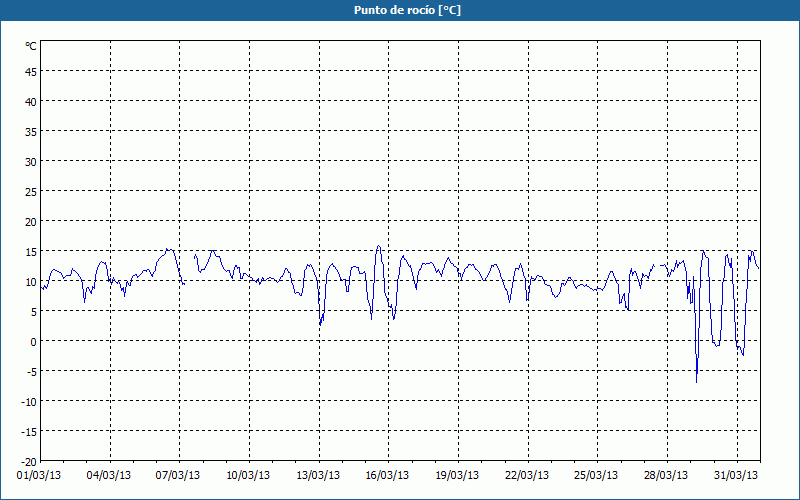The width and height of the screenshot is (800, 500).
Task: Select the 15 y-axis label
Action: [x=31, y=252]
